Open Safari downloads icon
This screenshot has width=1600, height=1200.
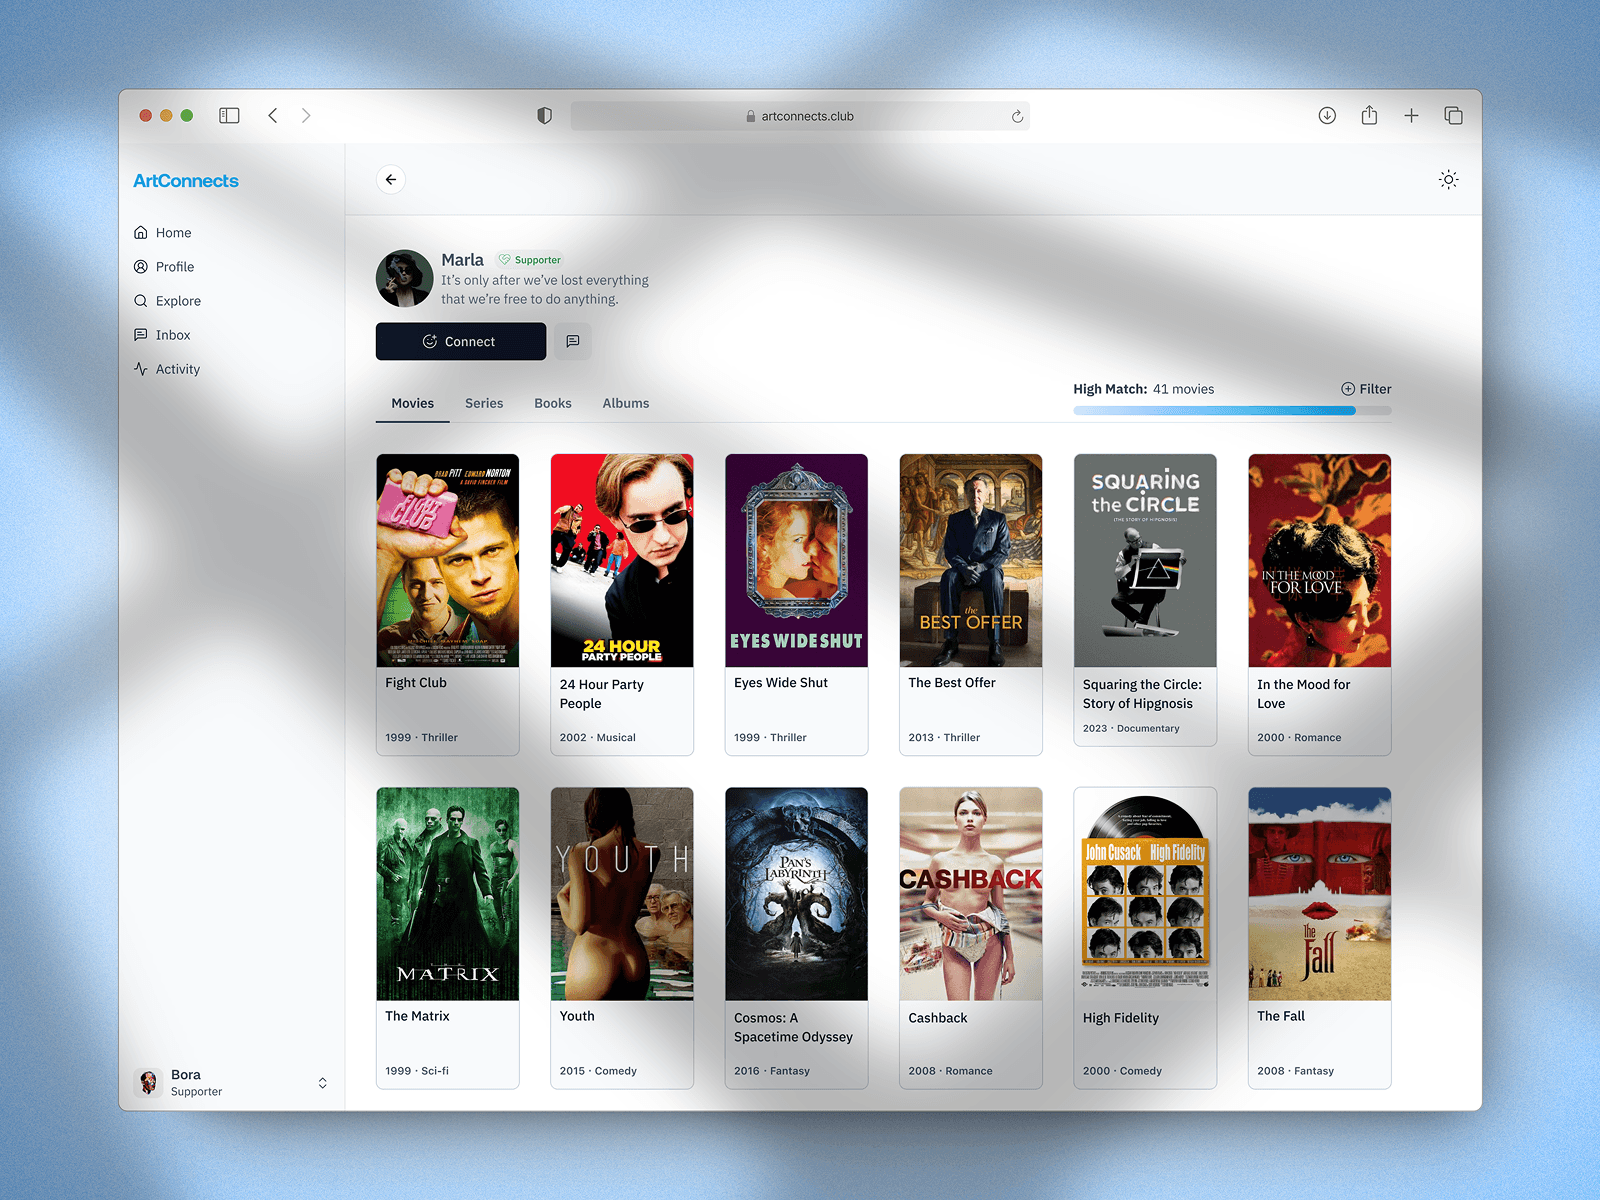pyautogui.click(x=1327, y=116)
